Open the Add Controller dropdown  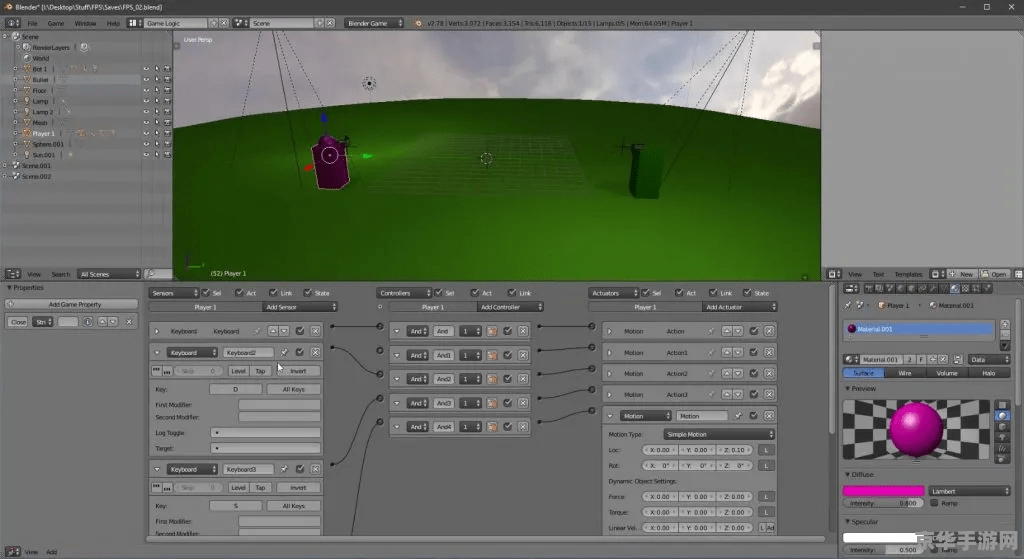(x=510, y=307)
